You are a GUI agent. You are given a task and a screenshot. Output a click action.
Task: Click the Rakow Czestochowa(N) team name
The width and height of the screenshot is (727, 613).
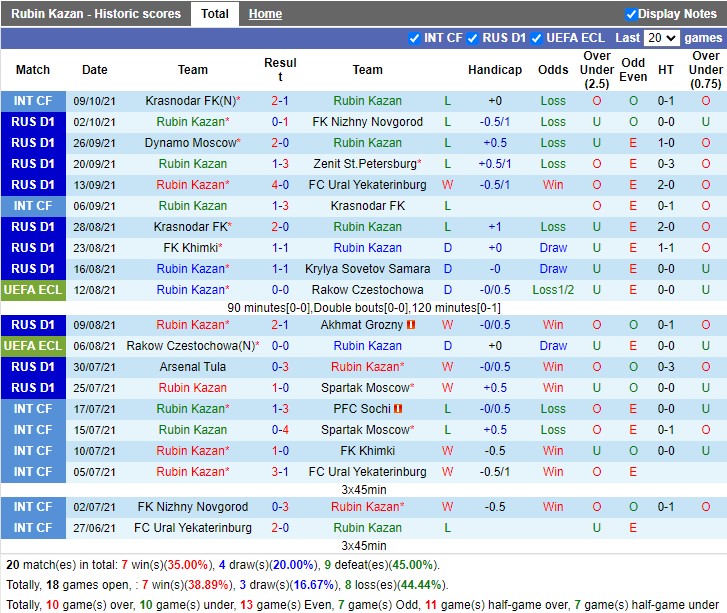pos(190,346)
